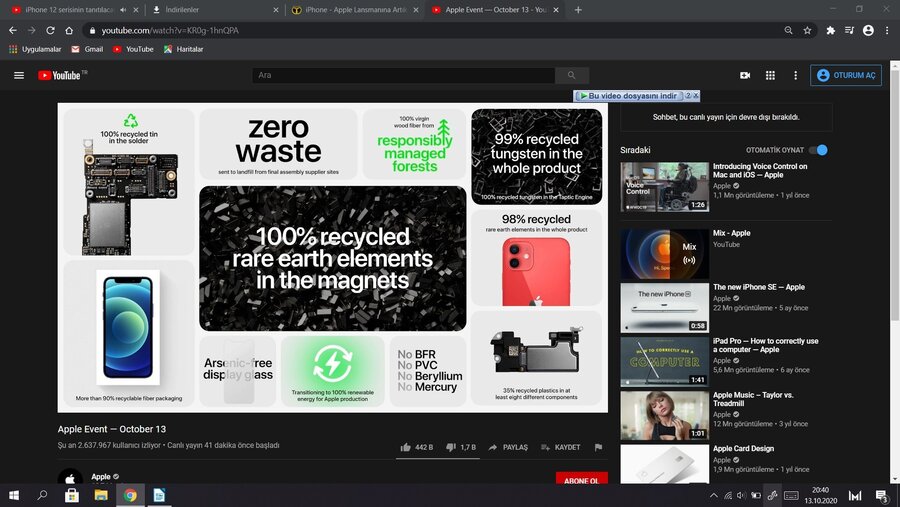Open volume control in system tray
Viewport: 900px width, 507px height.
pyautogui.click(x=742, y=495)
